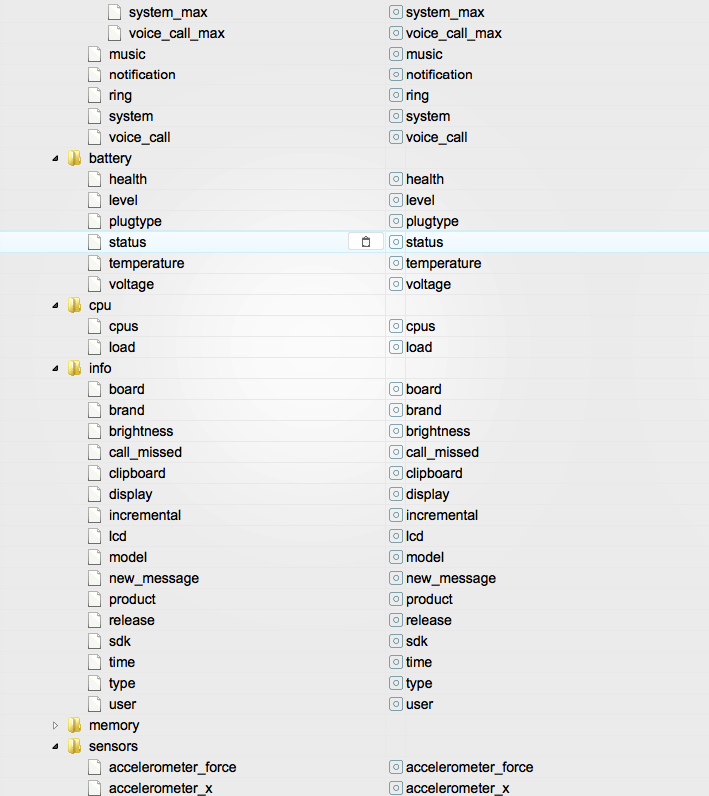Click the target icon beside right-column status

396,242
